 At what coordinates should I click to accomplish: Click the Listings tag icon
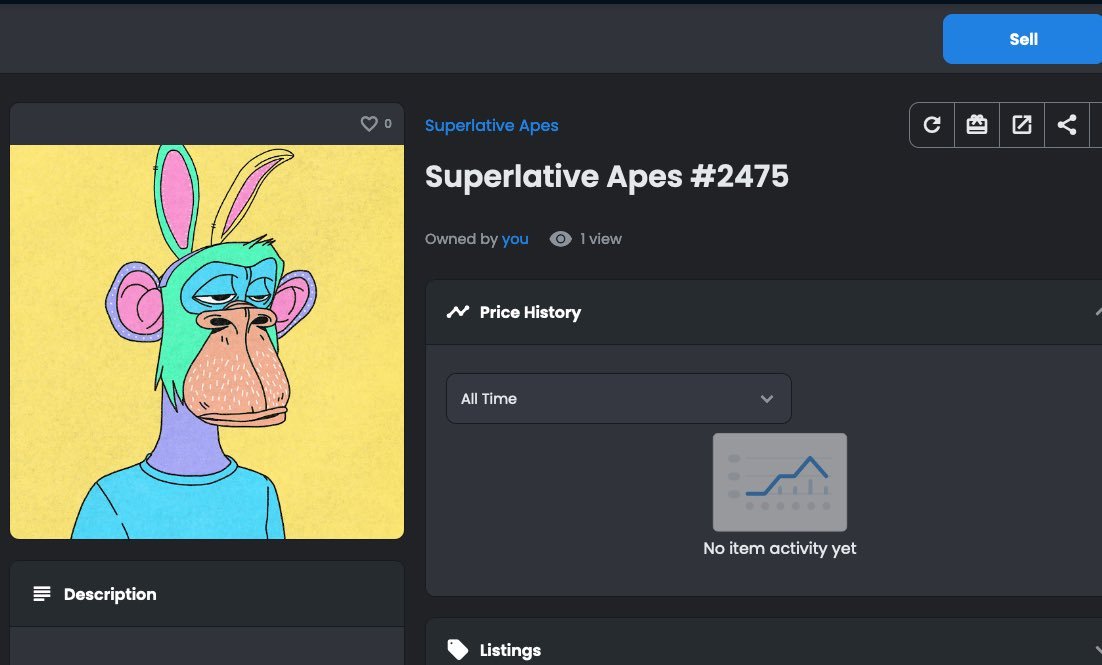coord(458,650)
